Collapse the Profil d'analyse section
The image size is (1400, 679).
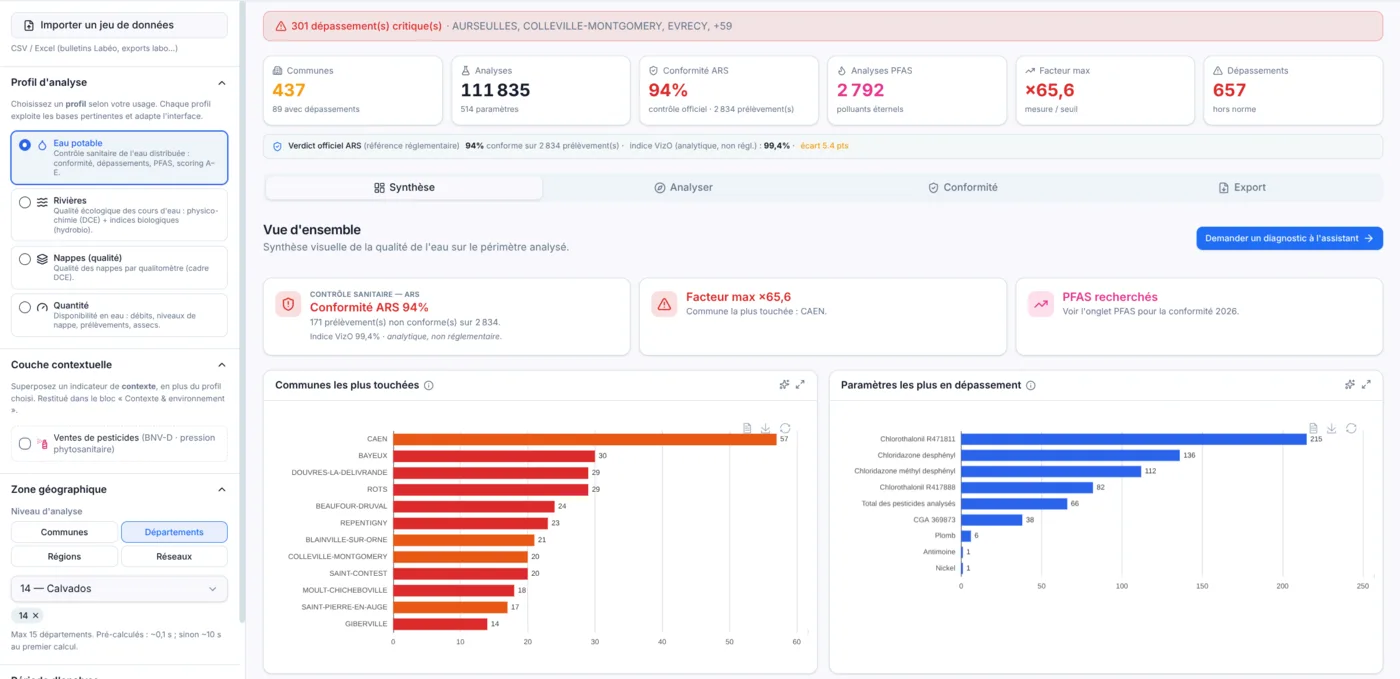coord(222,83)
